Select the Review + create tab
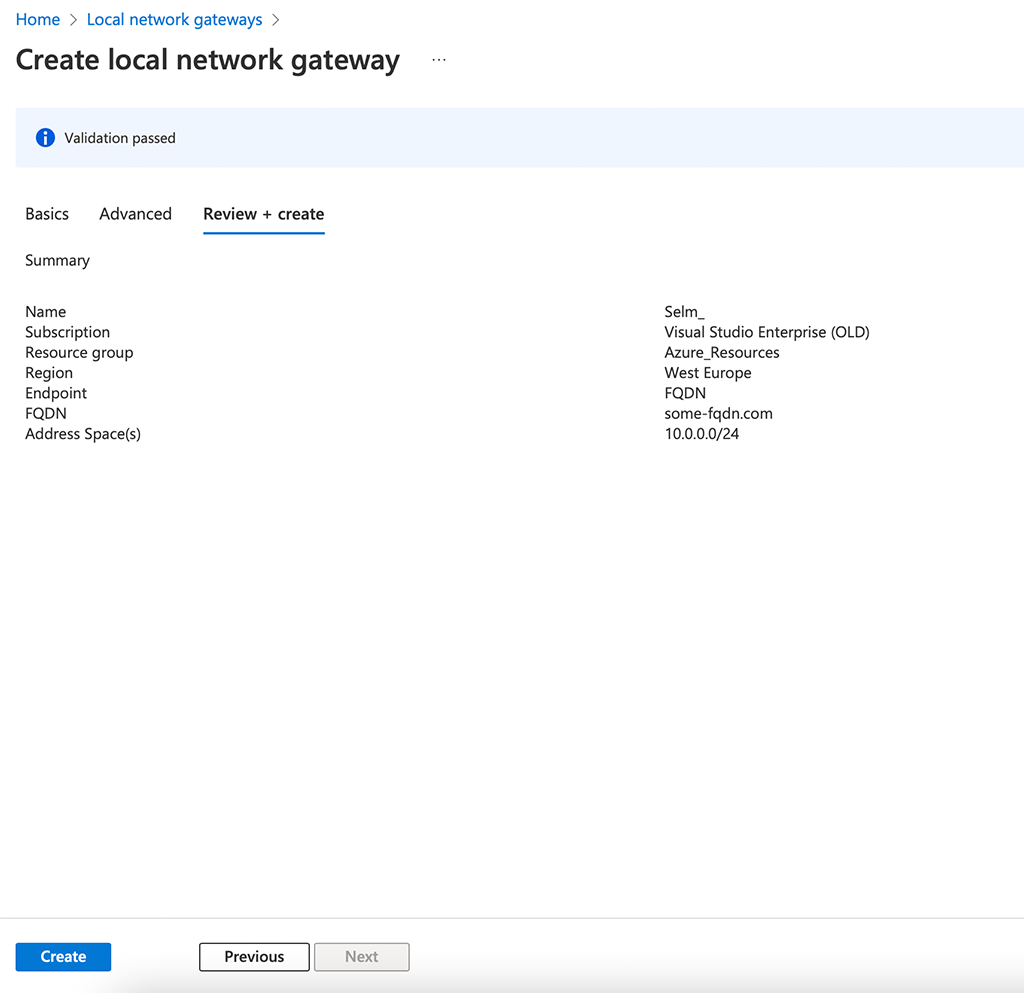The image size is (1024, 993). coord(263,213)
